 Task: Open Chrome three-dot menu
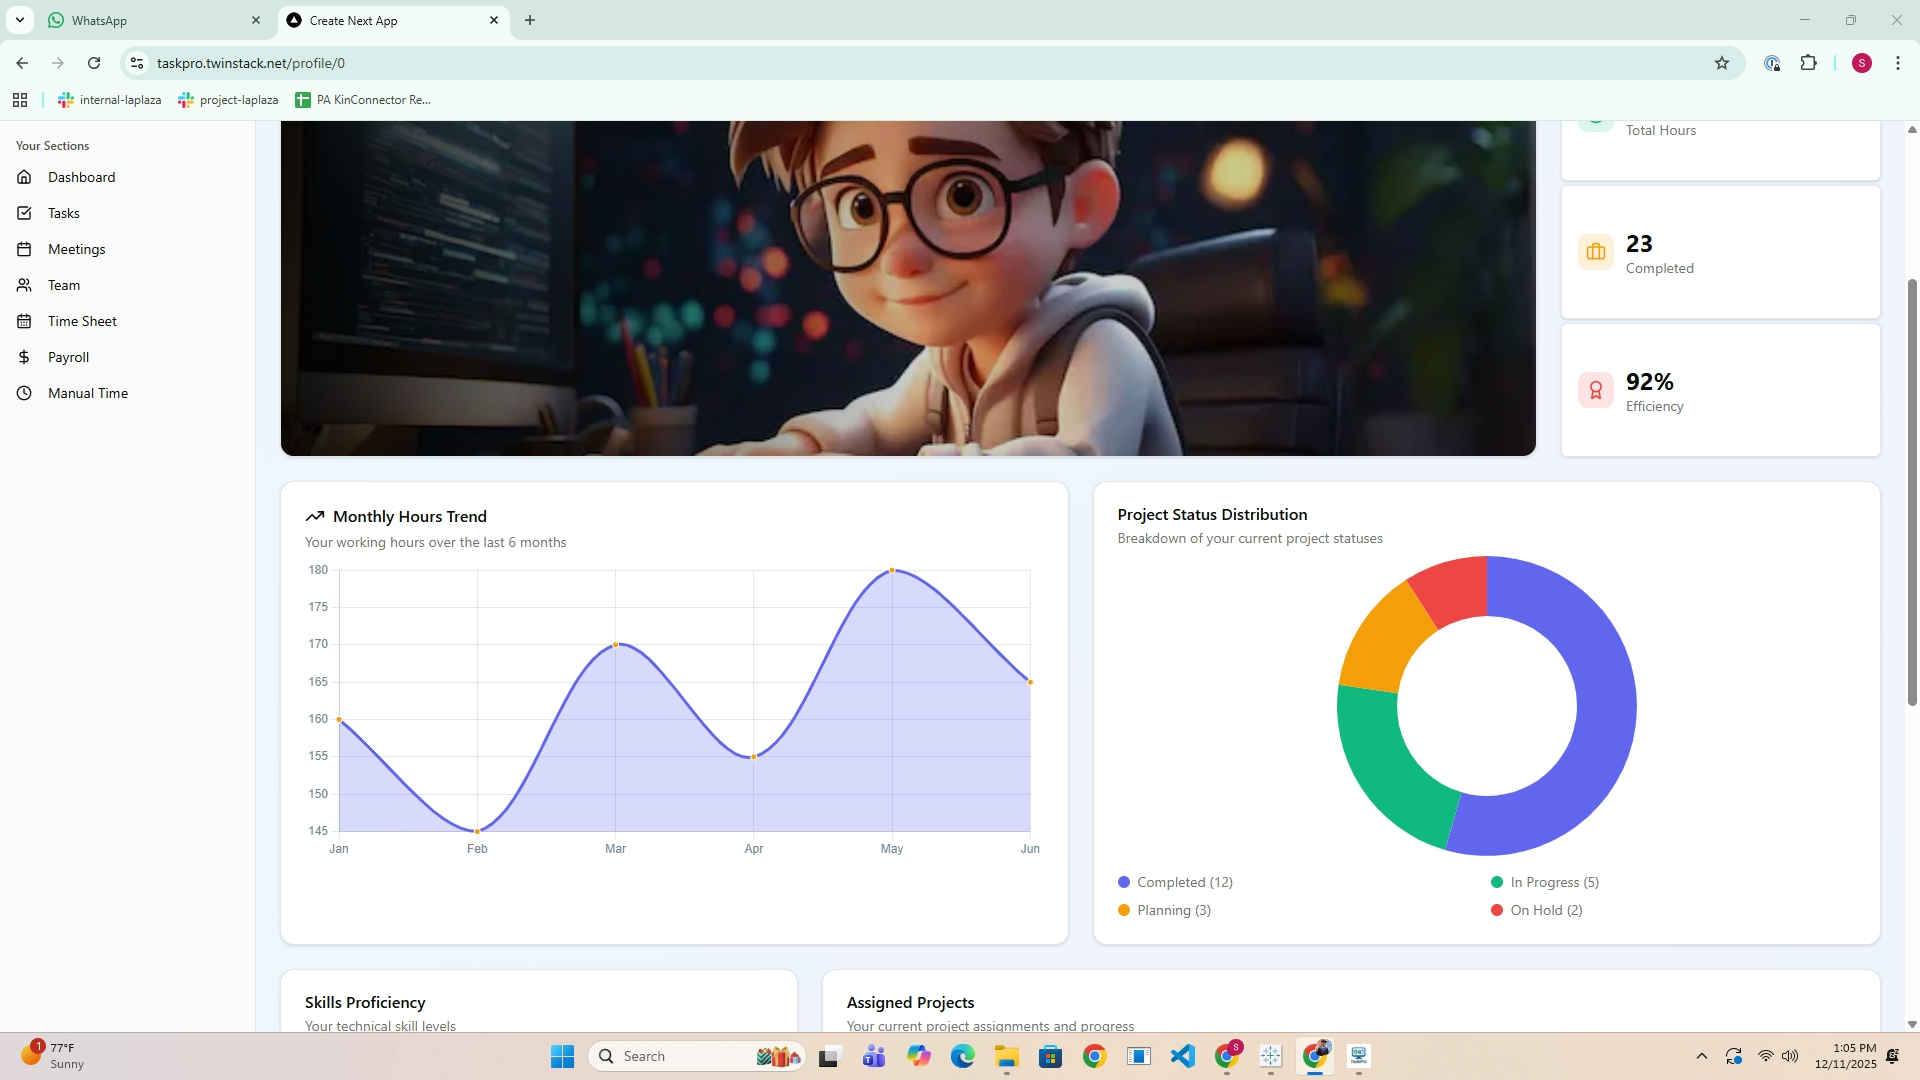[1897, 63]
